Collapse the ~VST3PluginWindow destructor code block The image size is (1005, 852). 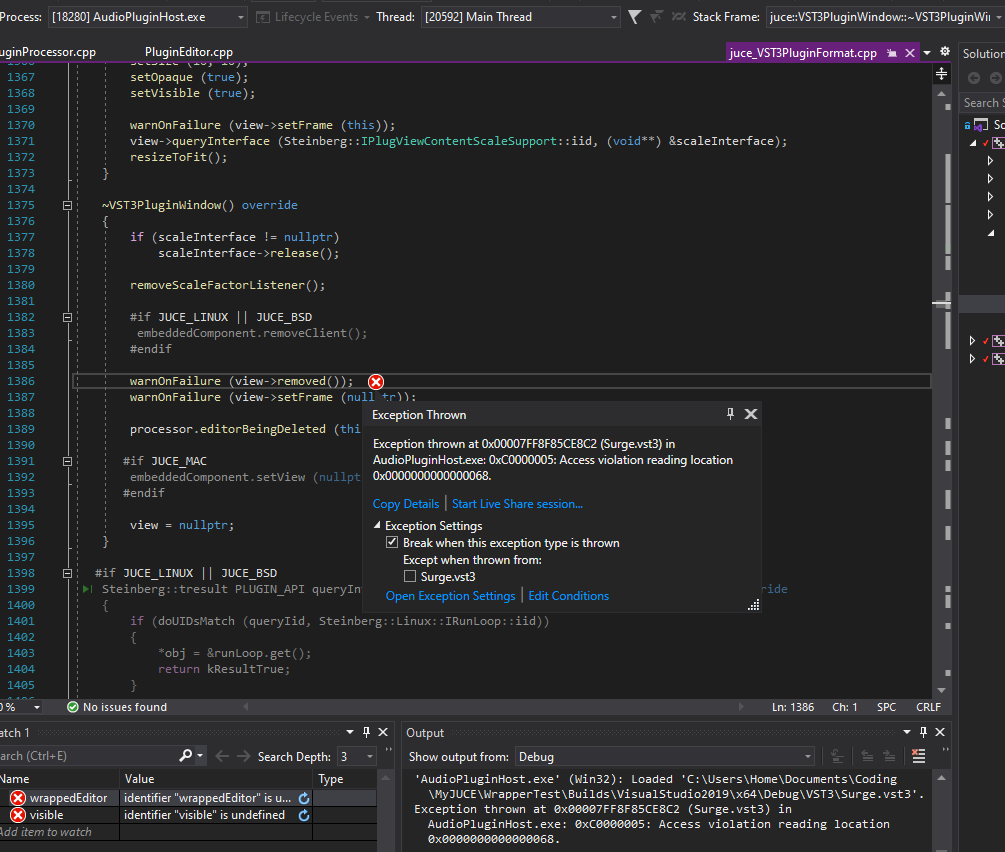click(x=67, y=205)
